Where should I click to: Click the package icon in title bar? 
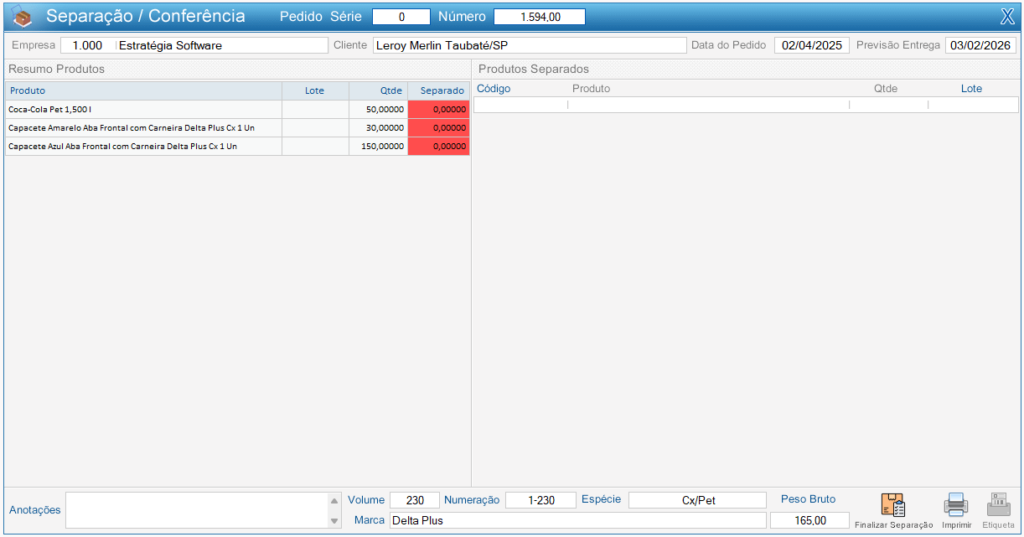(x=23, y=16)
